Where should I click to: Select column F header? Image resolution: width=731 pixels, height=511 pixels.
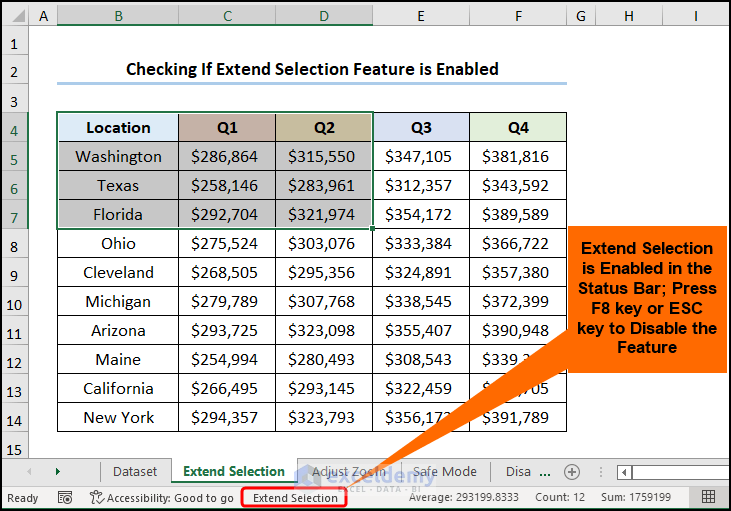pyautogui.click(x=518, y=16)
